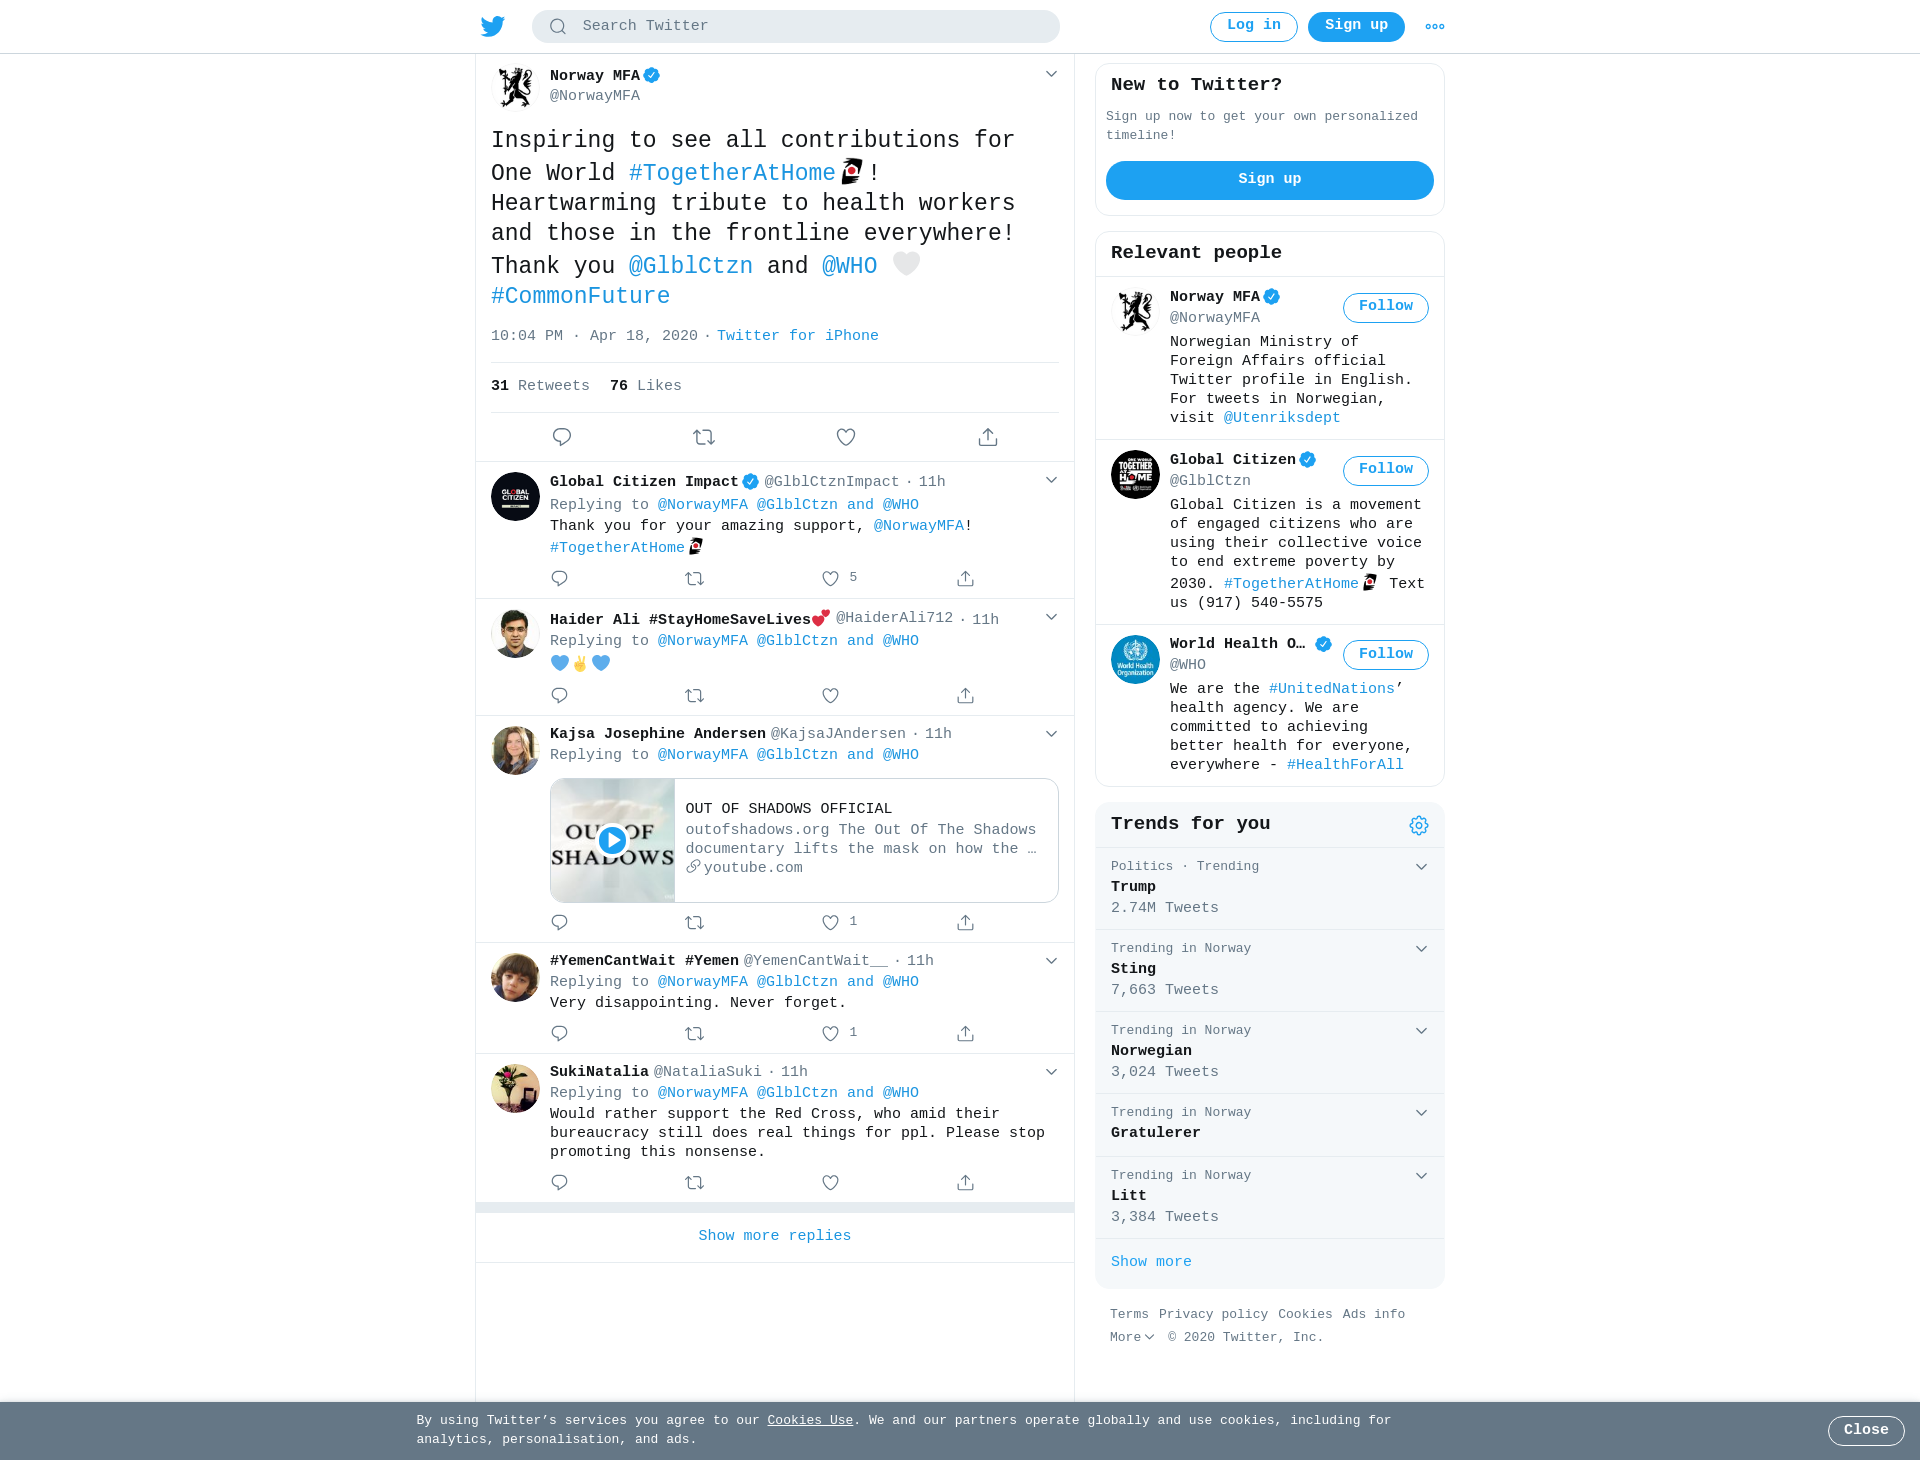This screenshot has width=1920, height=1460.
Task: Play the Out of Shadows video
Action: tap(612, 840)
